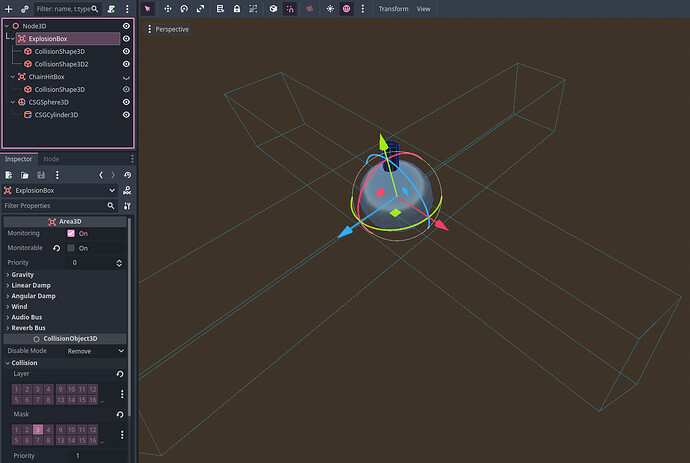
Task: Open Disable Mode dropdown
Action: pos(95,351)
